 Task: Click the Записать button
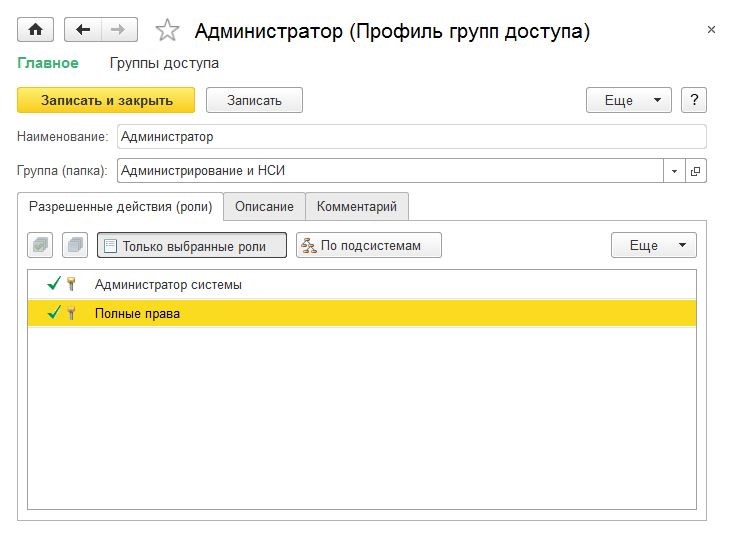coord(254,100)
